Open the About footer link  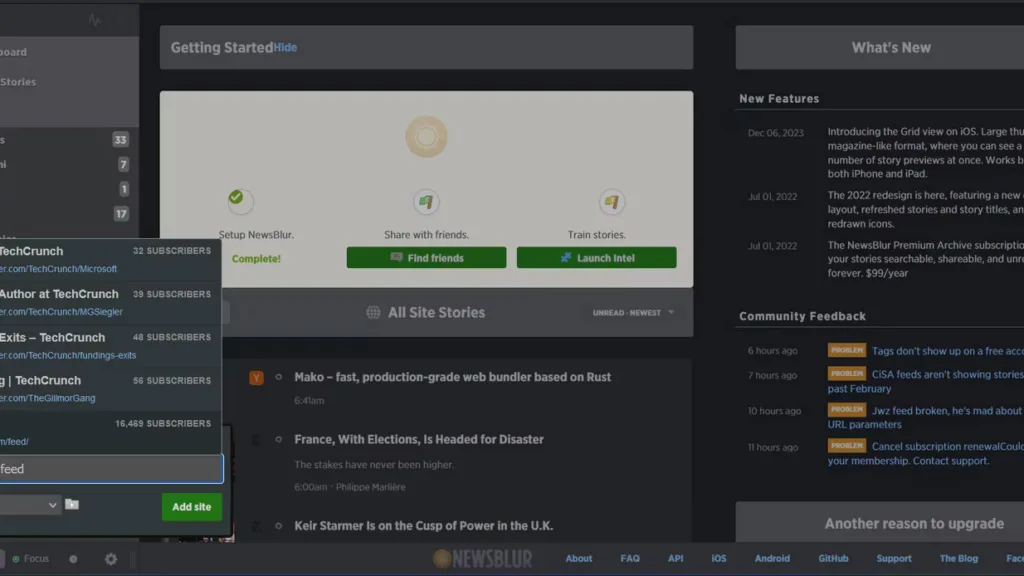click(x=579, y=559)
